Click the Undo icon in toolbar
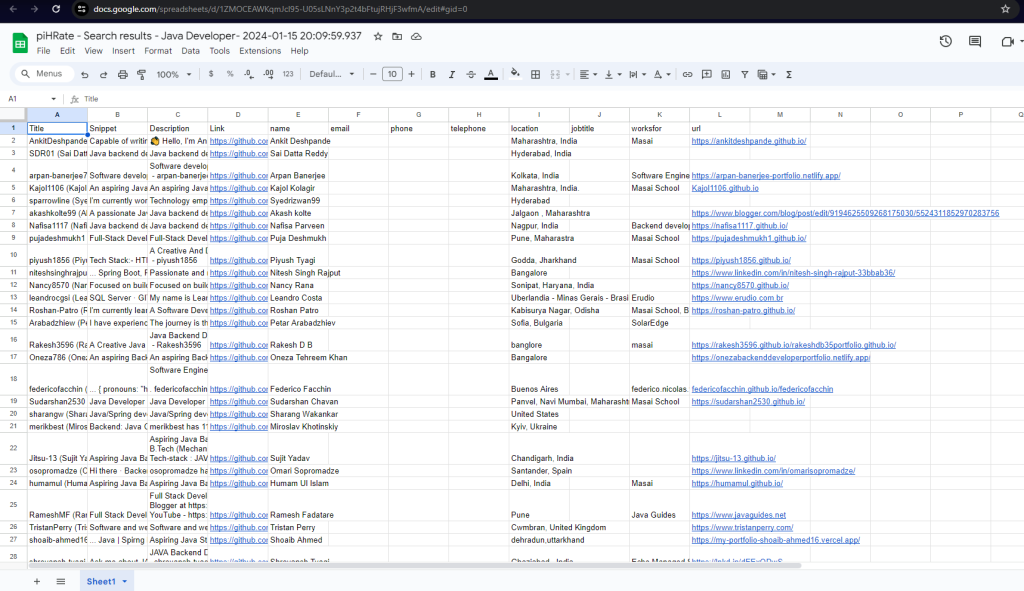 tap(85, 74)
